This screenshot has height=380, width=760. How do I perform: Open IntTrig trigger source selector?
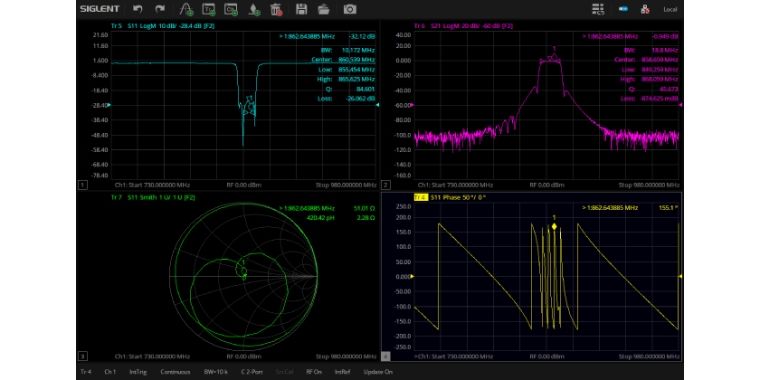click(x=138, y=372)
